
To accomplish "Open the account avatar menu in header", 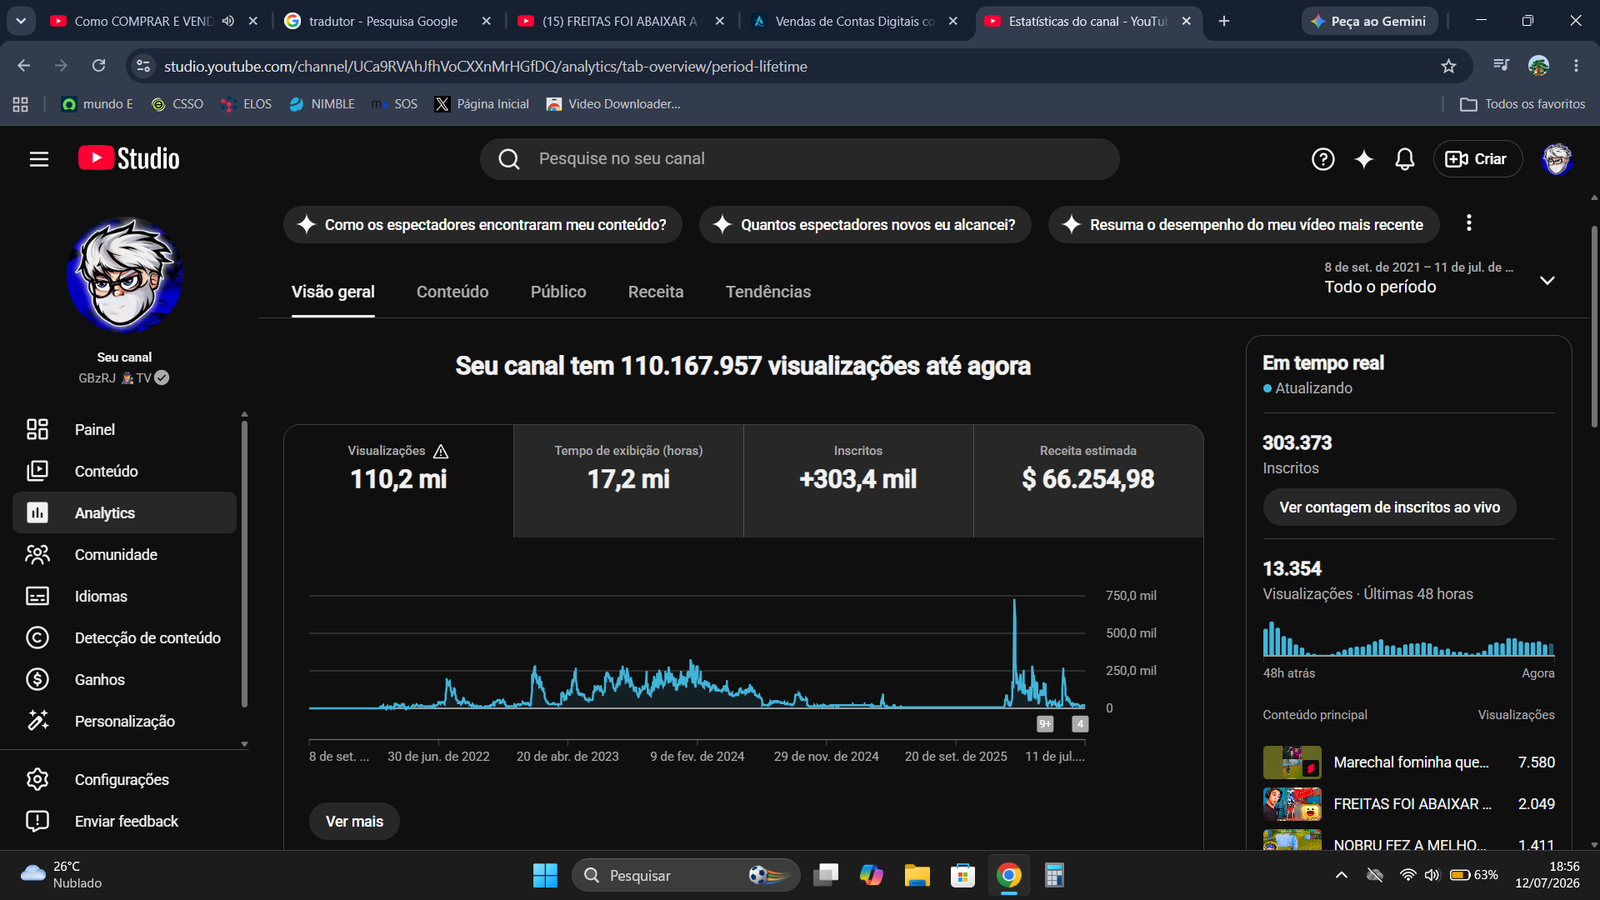I will click(x=1557, y=159).
